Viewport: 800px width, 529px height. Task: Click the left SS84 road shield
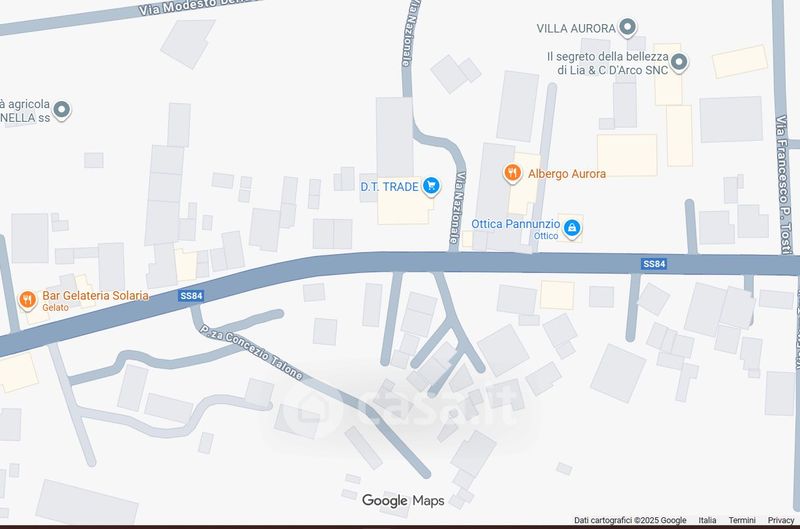click(191, 296)
